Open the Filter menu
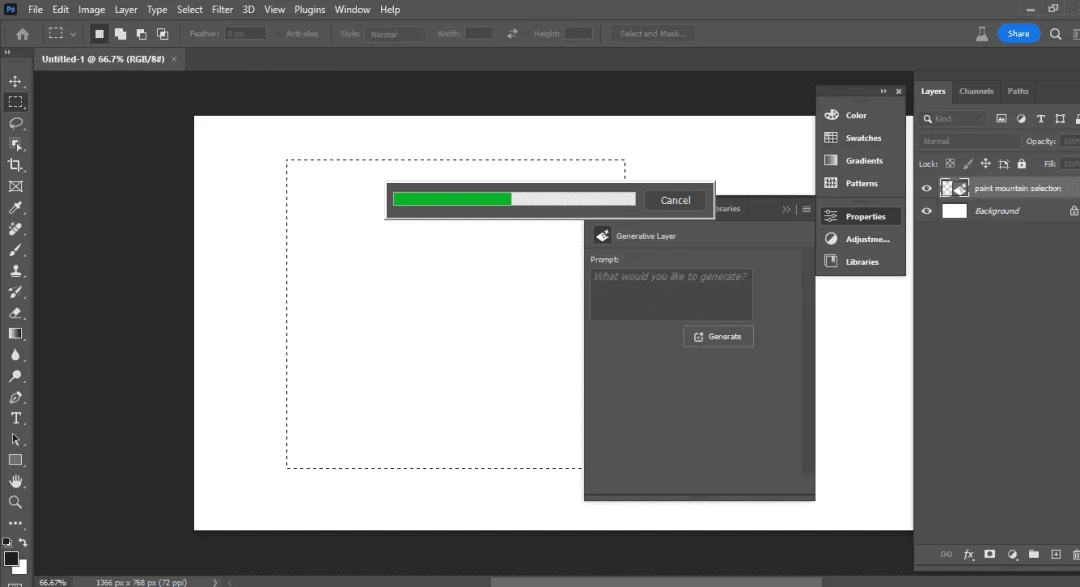1080x587 pixels. [x=222, y=10]
